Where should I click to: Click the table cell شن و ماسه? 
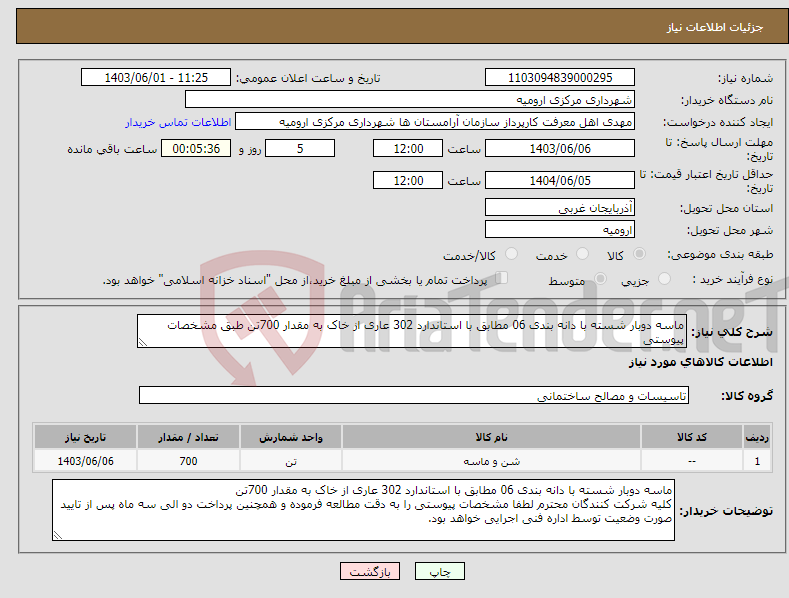[x=491, y=461]
